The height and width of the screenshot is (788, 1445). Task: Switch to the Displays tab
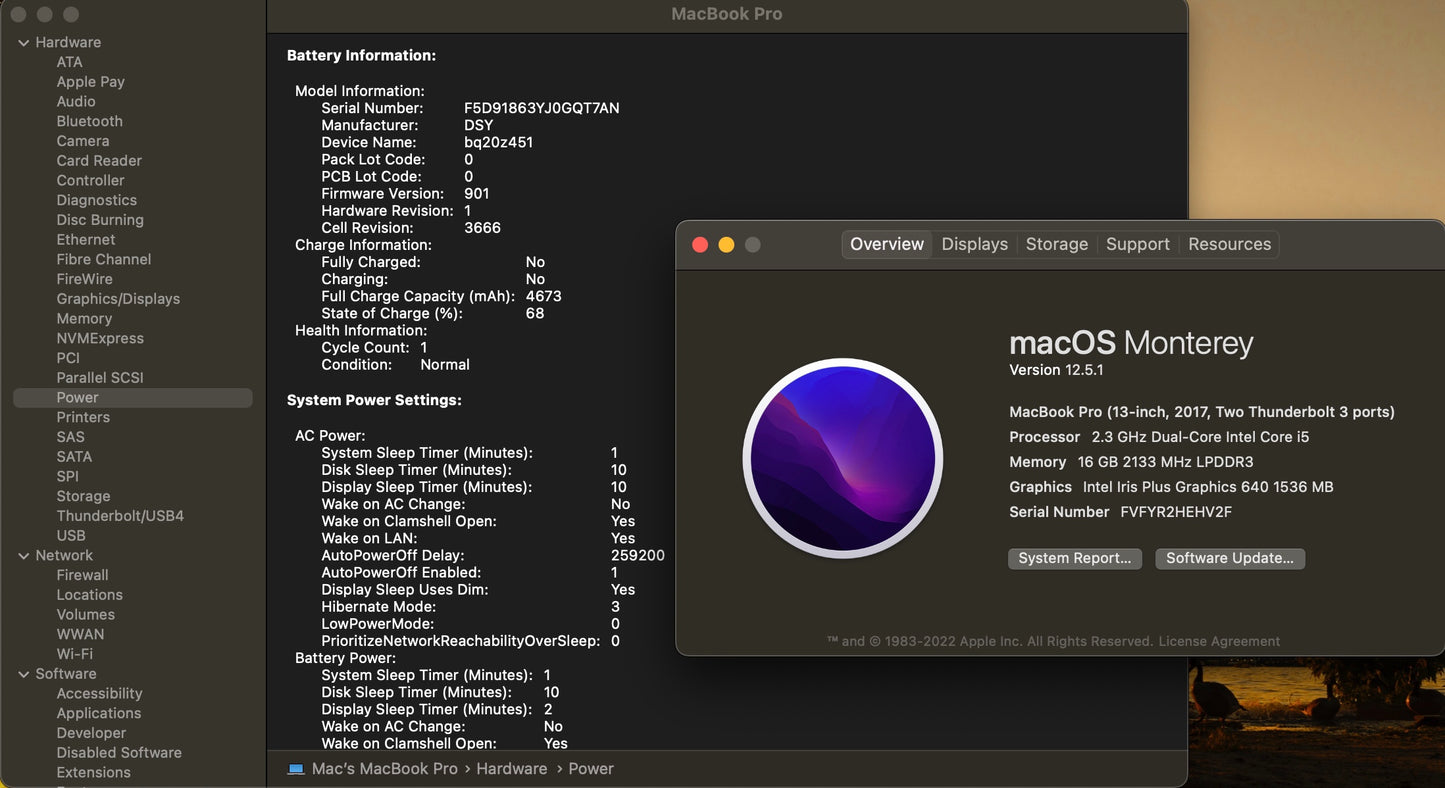pyautogui.click(x=974, y=244)
